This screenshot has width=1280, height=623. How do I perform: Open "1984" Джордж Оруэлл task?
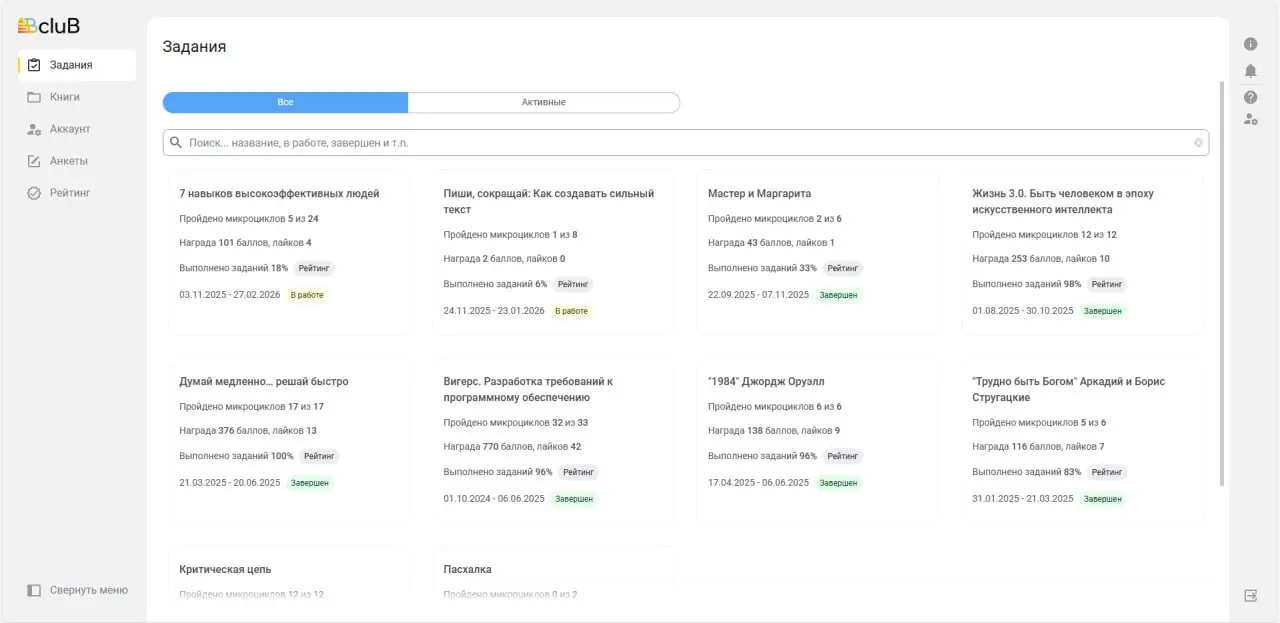point(766,382)
